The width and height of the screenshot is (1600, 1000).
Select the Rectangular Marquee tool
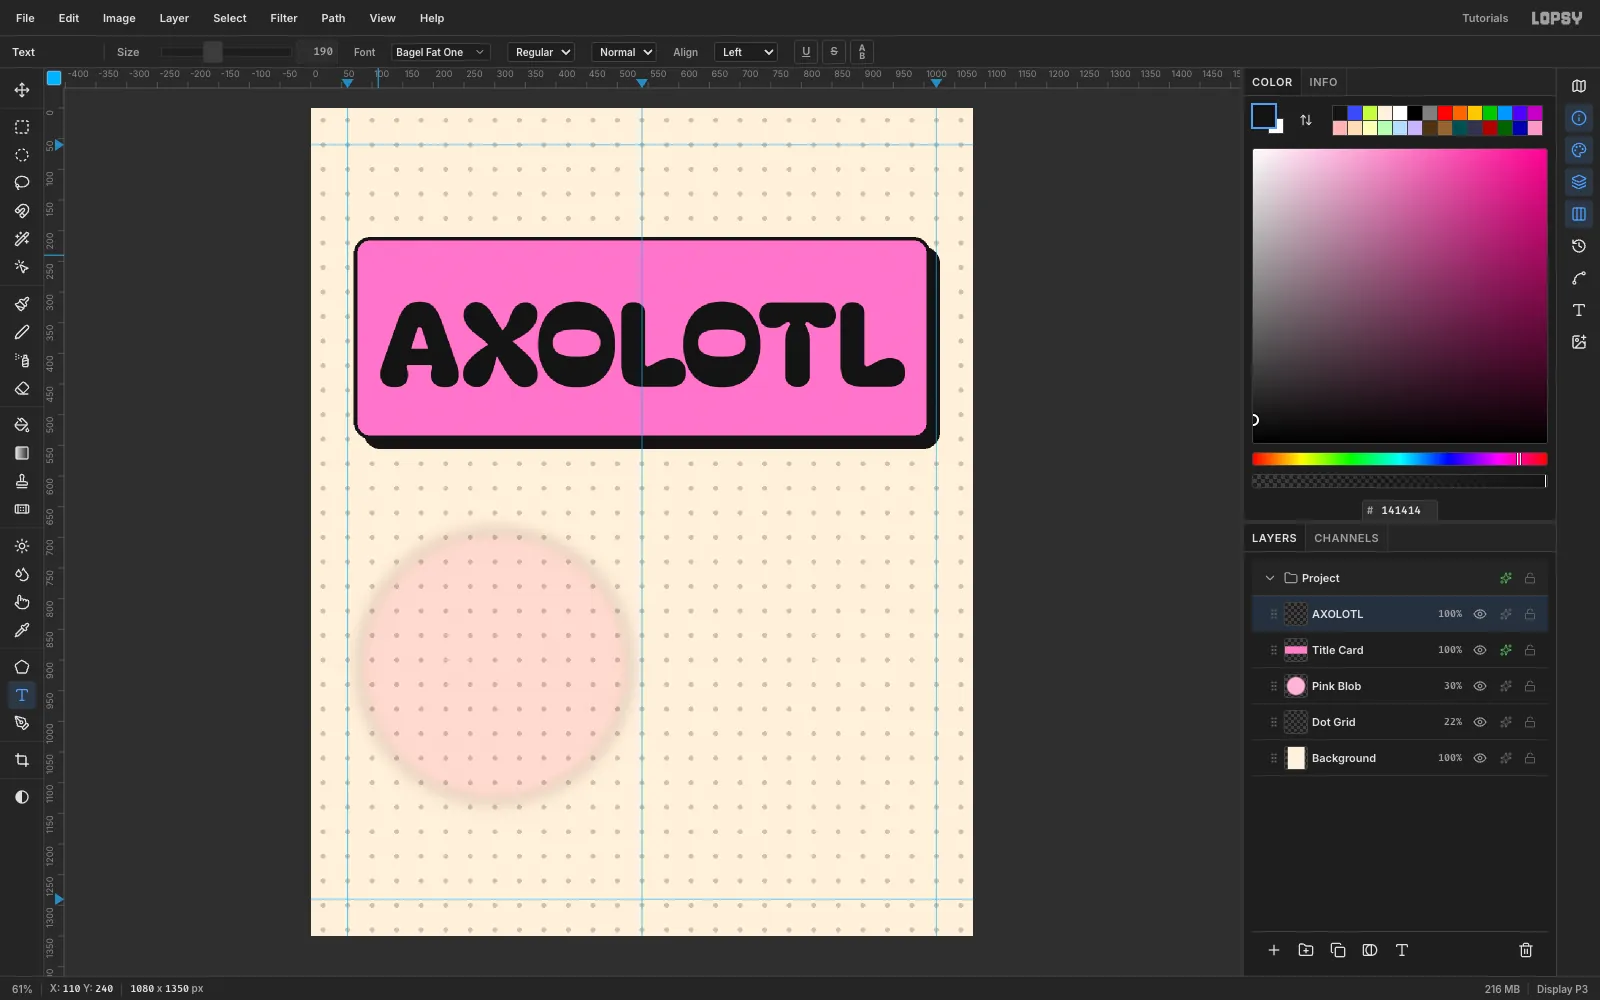(x=21, y=127)
